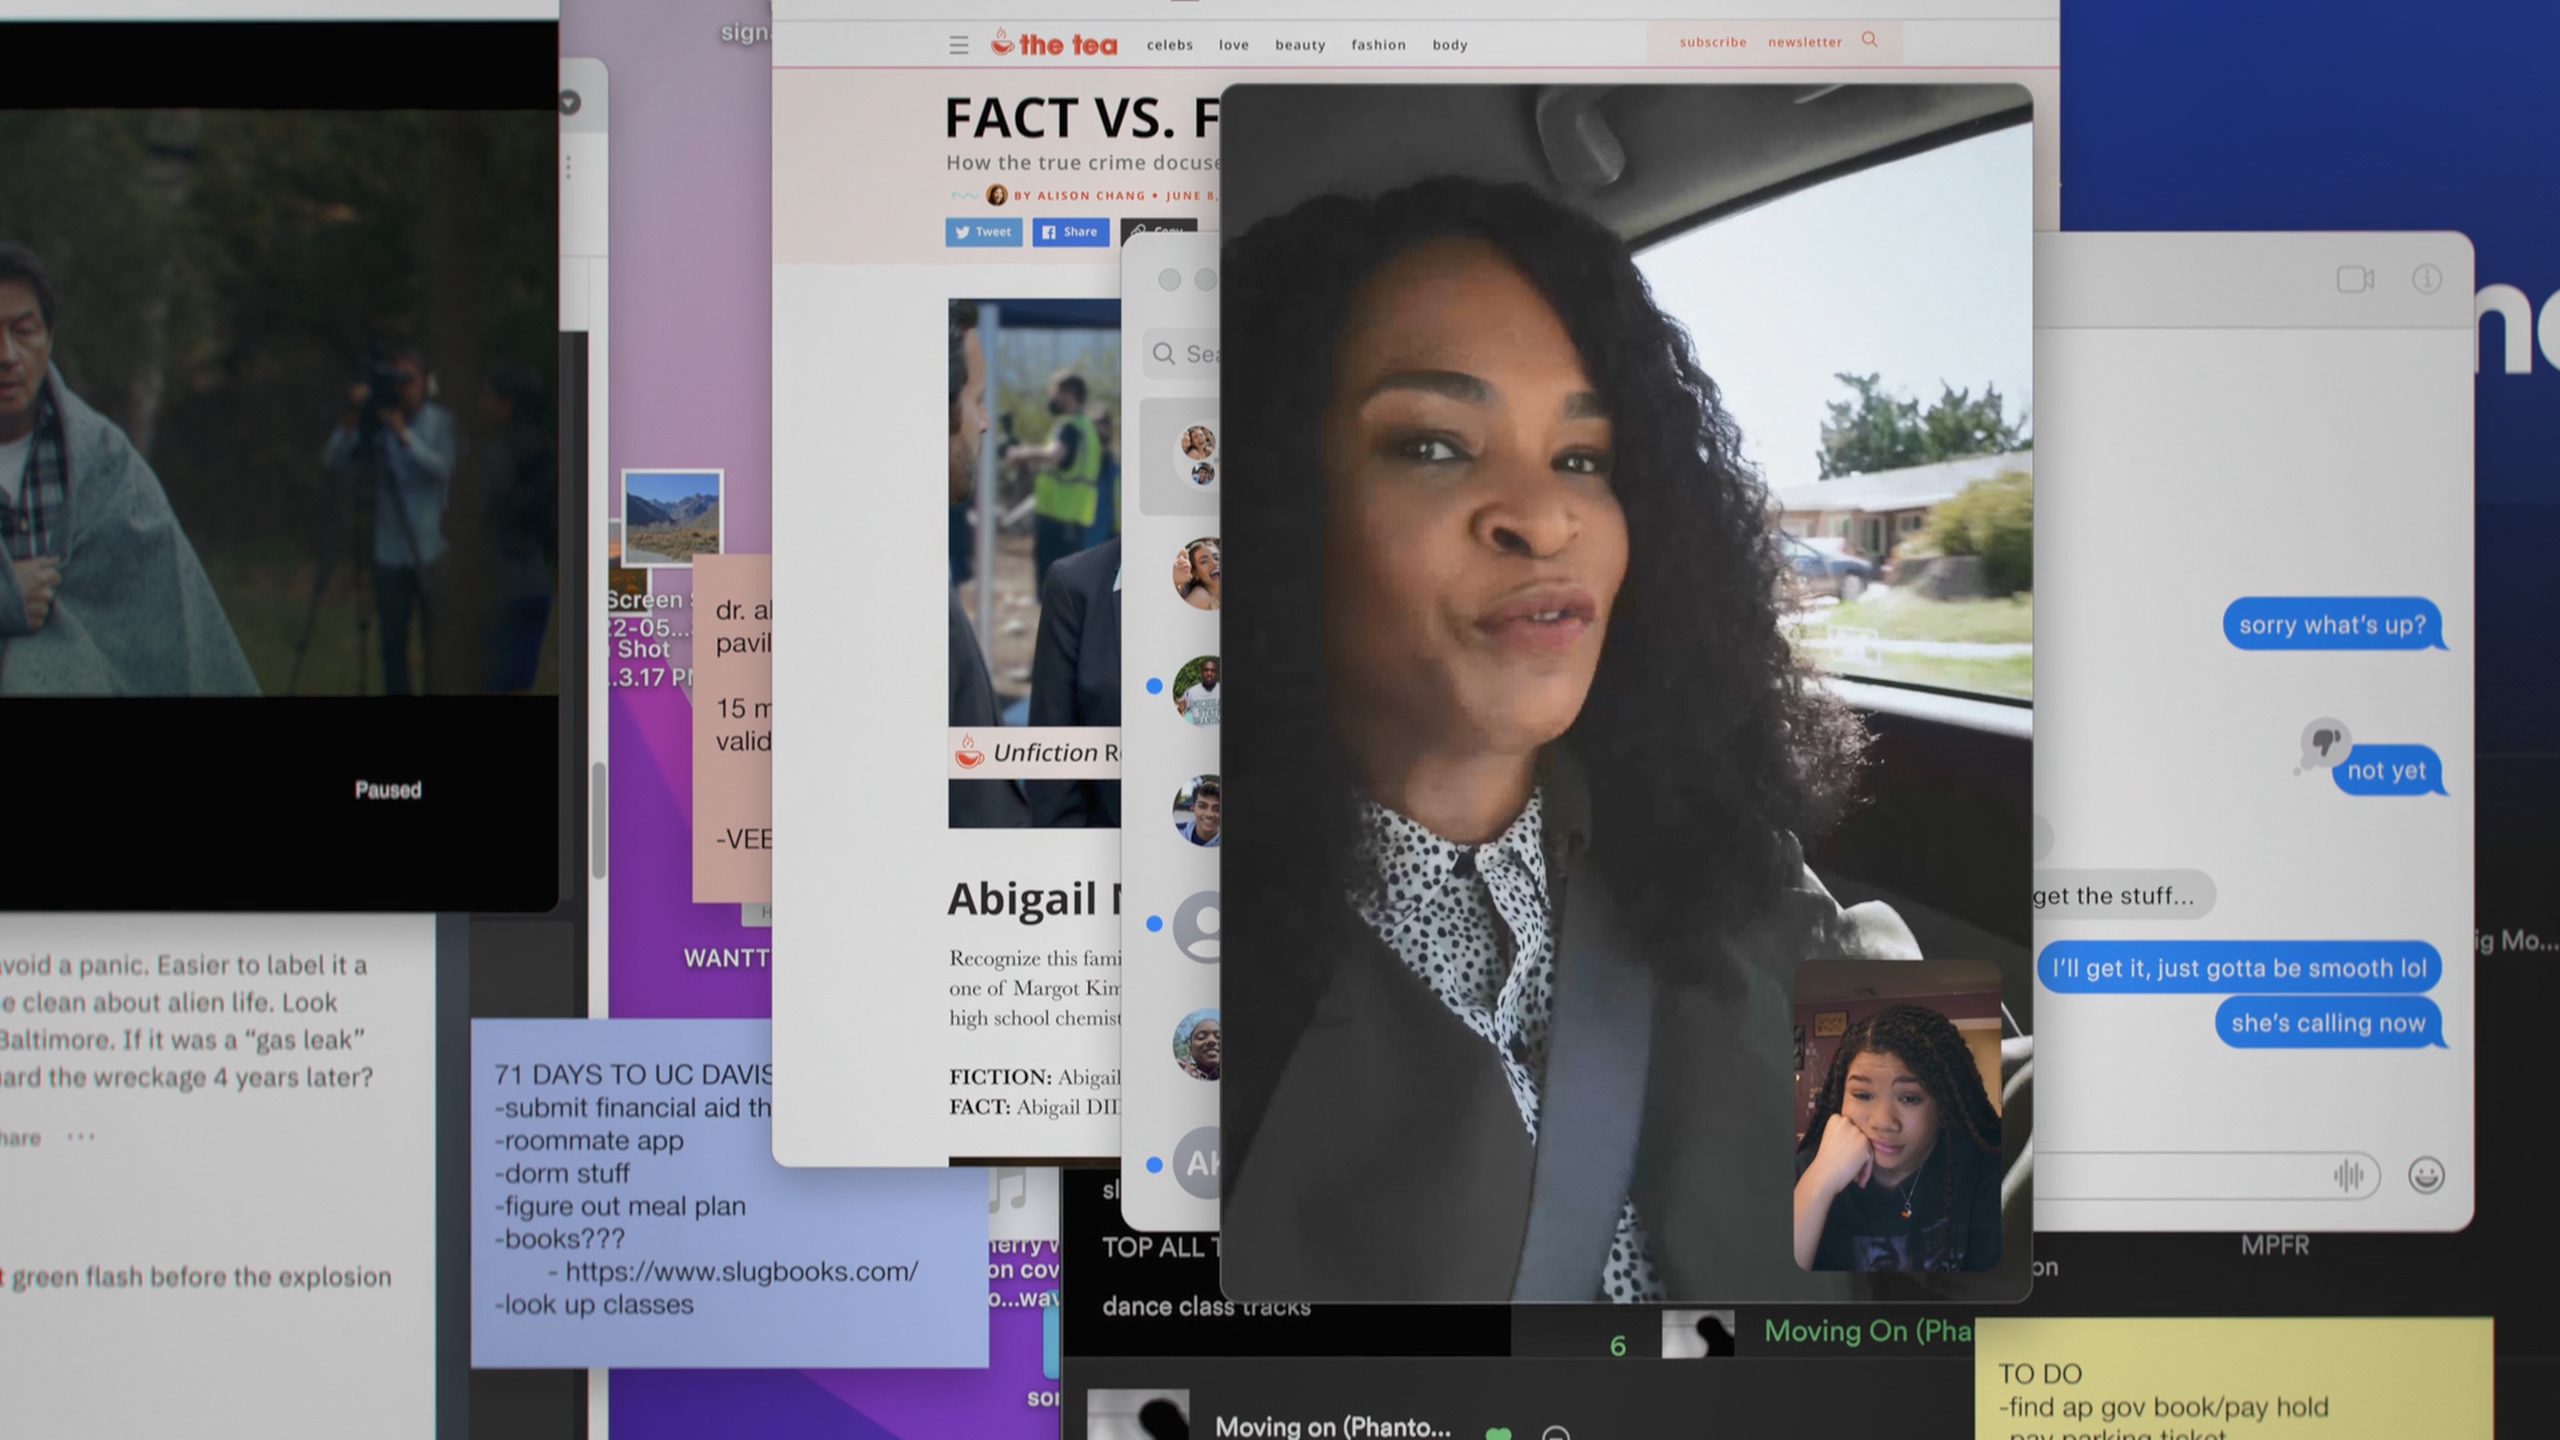Record audio message with waveform icon
2560x1440 pixels.
(2348, 1175)
